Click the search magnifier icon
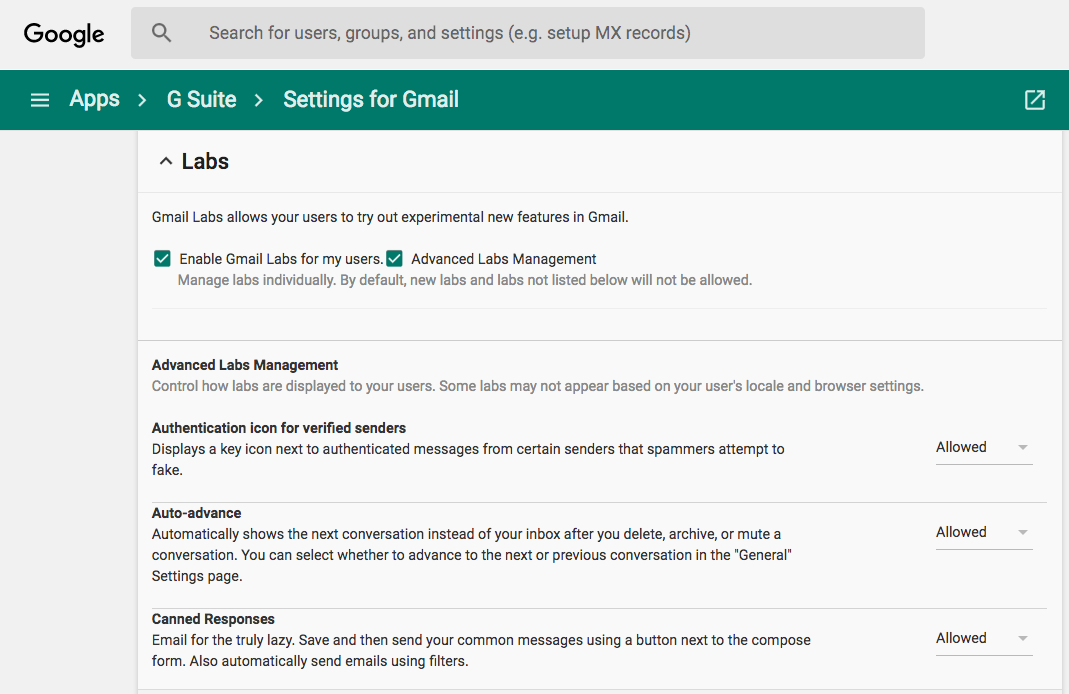Screen dimensions: 1069x694 click(x=162, y=33)
